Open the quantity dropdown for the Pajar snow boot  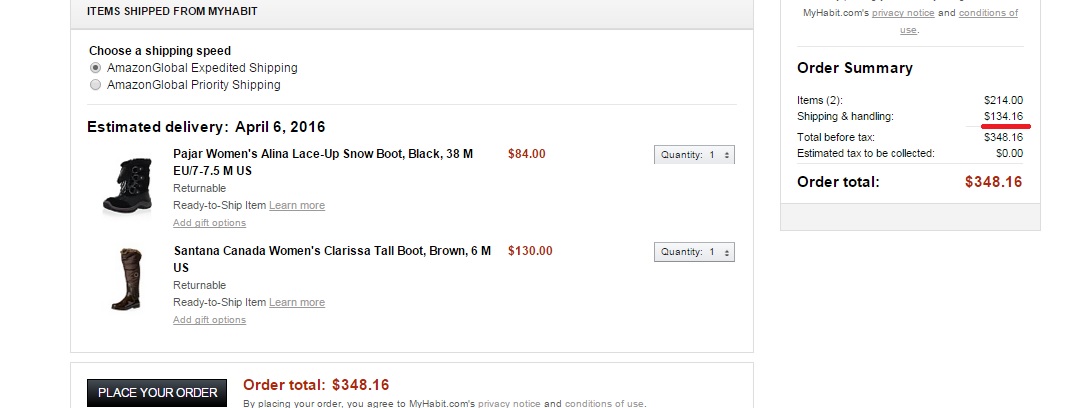coord(694,155)
